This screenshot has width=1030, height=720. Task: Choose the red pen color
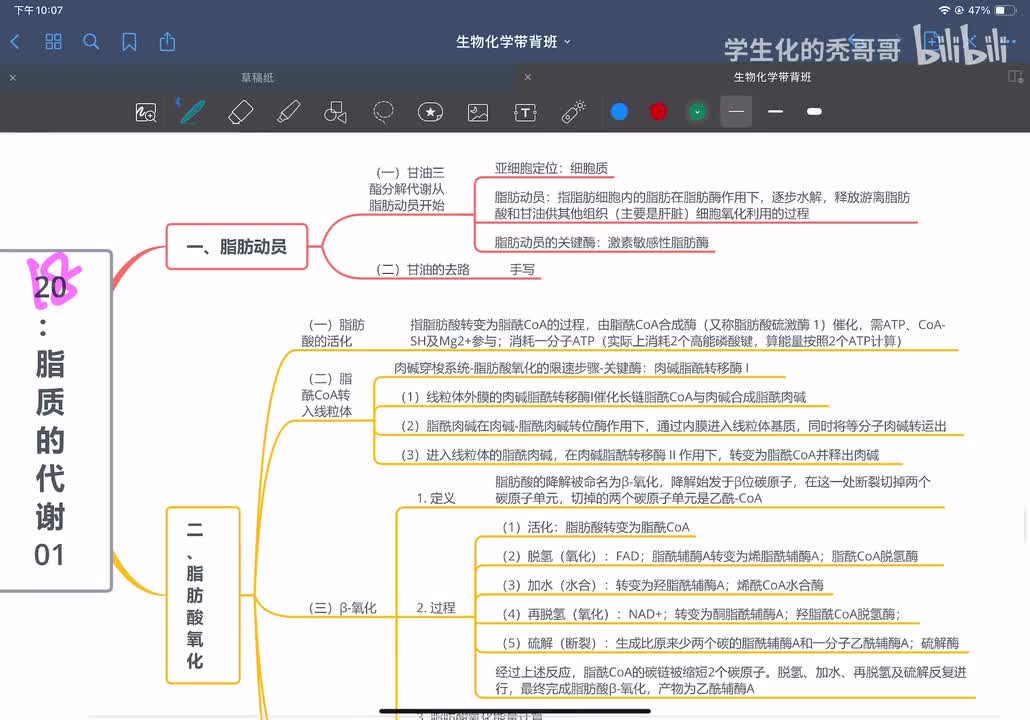coord(658,112)
